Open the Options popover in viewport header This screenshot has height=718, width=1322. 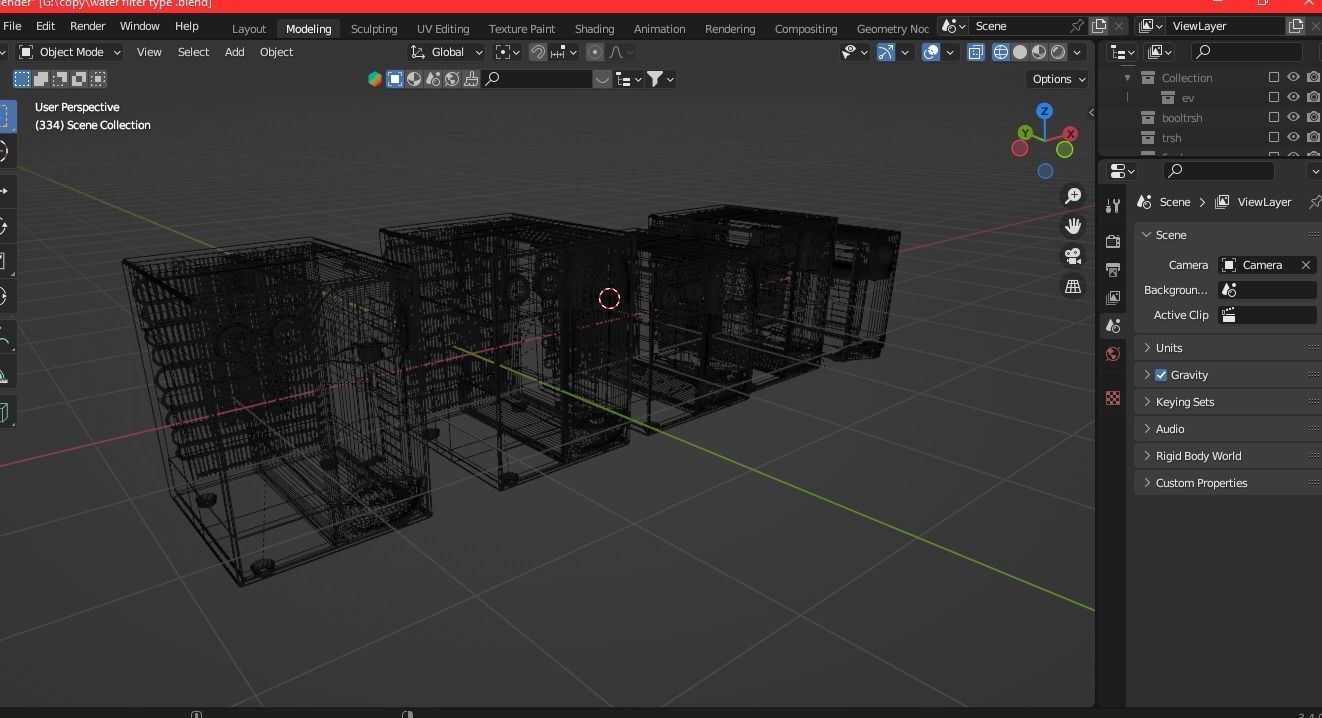[1056, 78]
